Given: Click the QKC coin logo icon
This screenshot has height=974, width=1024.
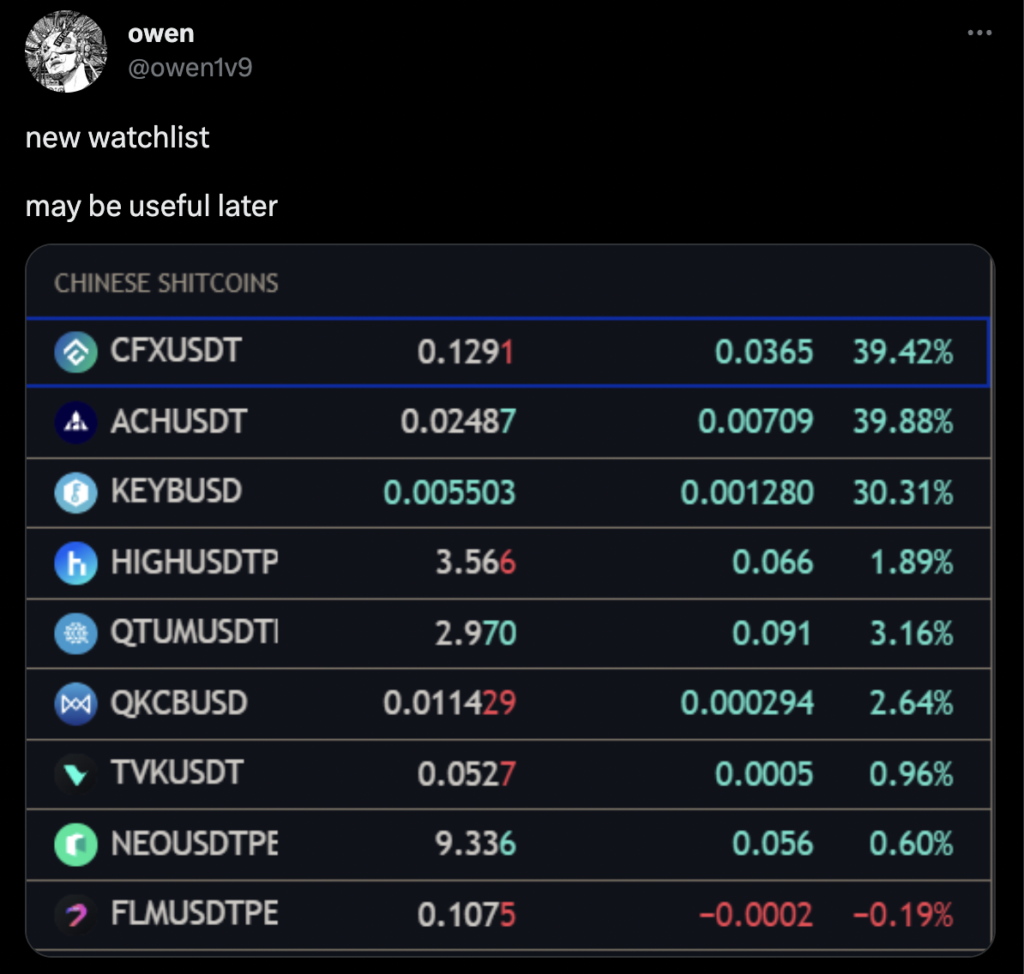Looking at the screenshot, I should 76,704.
